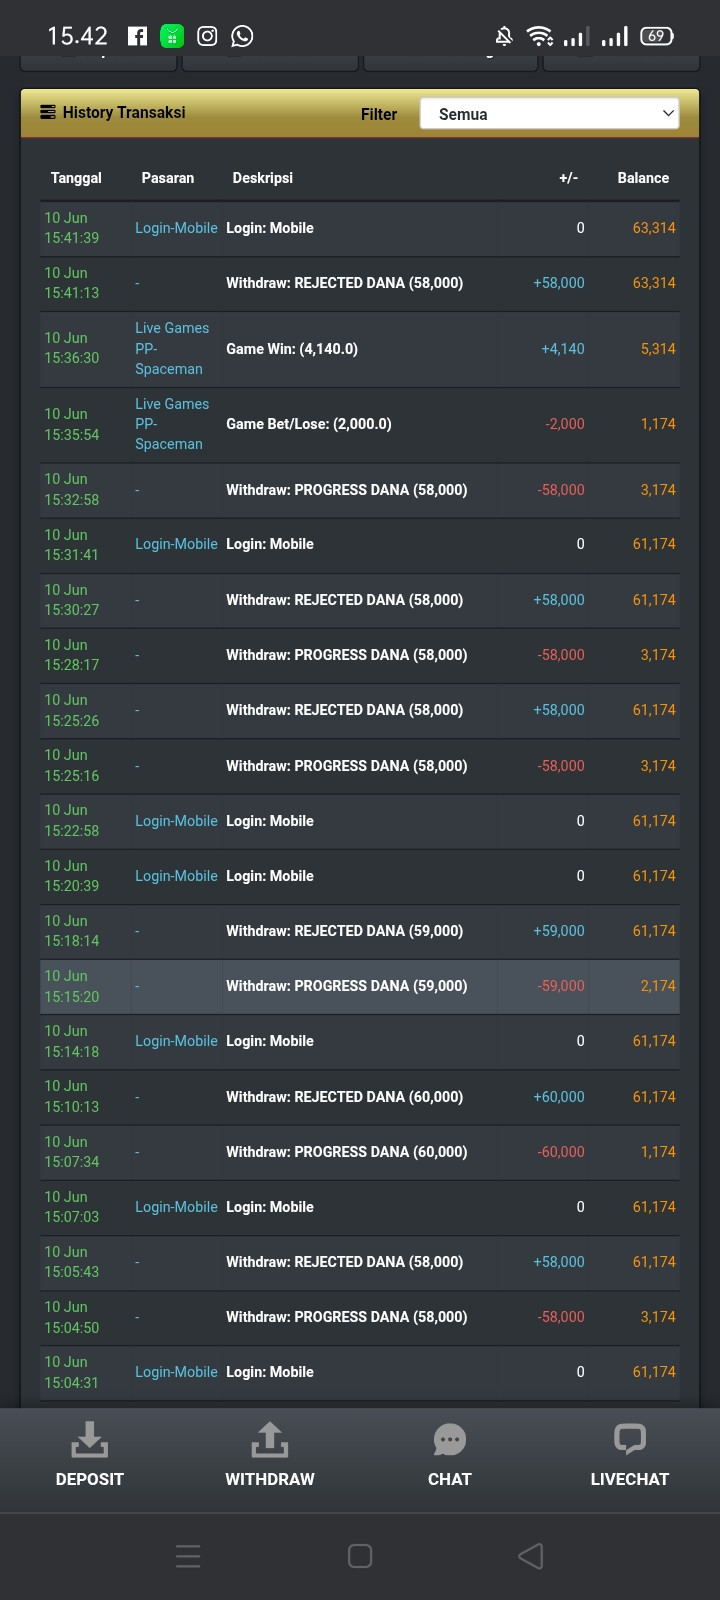Tap the Android back triangle button

tap(531, 1555)
